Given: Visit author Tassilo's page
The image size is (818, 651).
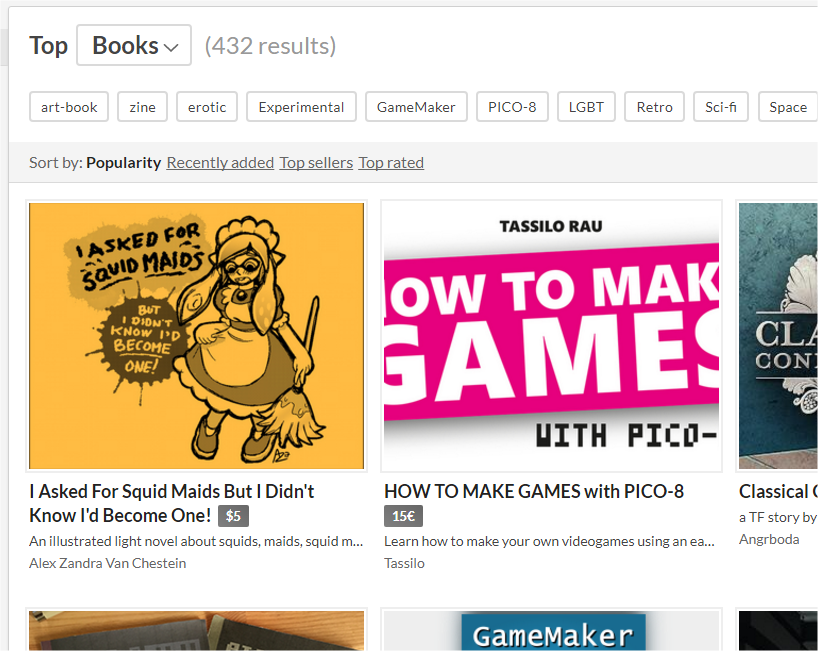Looking at the screenshot, I should coord(404,563).
